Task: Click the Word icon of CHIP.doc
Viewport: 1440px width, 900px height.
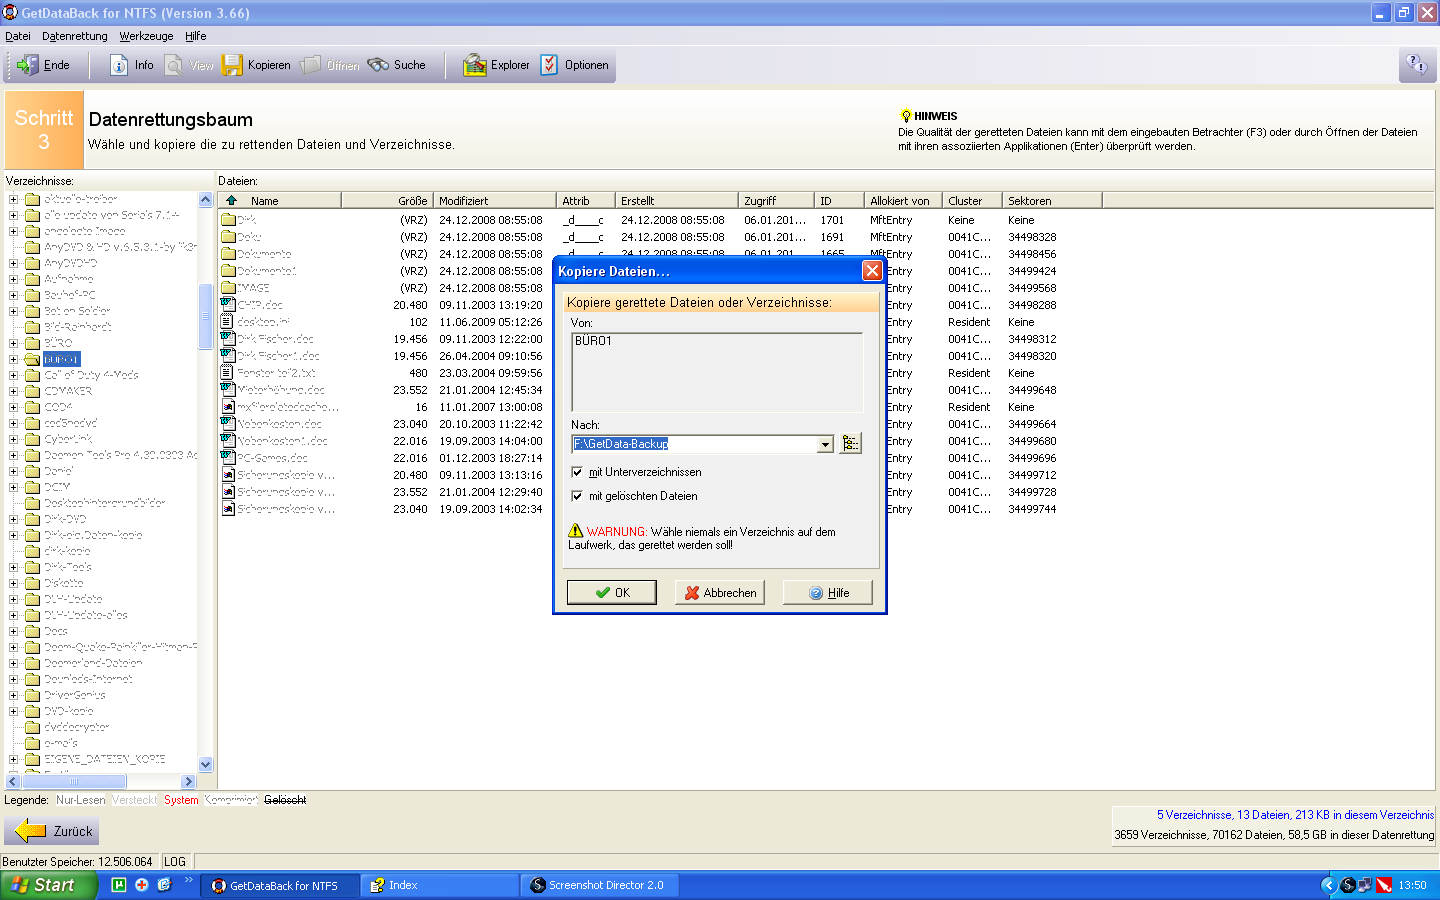Action: pyautogui.click(x=228, y=305)
